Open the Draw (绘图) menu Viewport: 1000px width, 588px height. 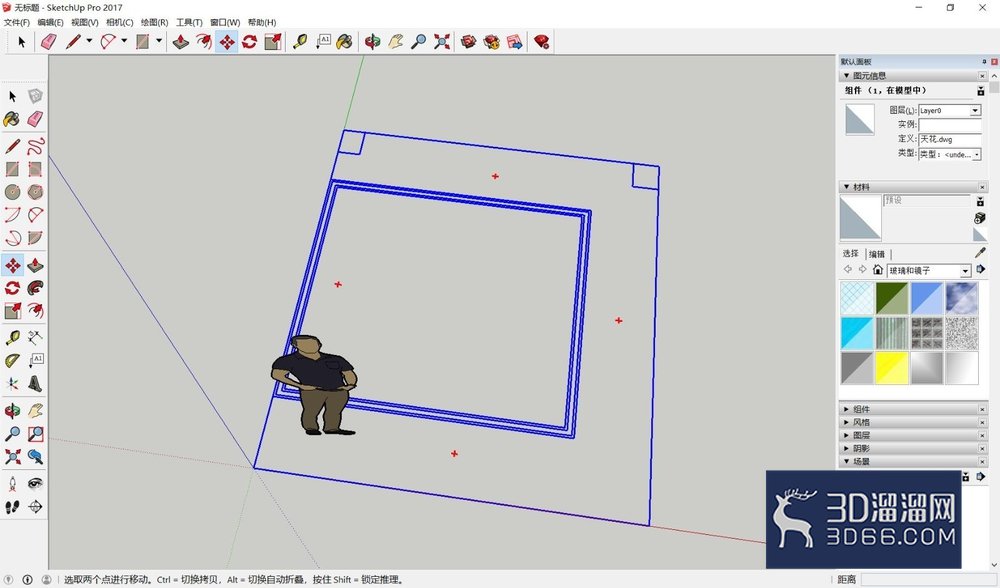[x=154, y=22]
